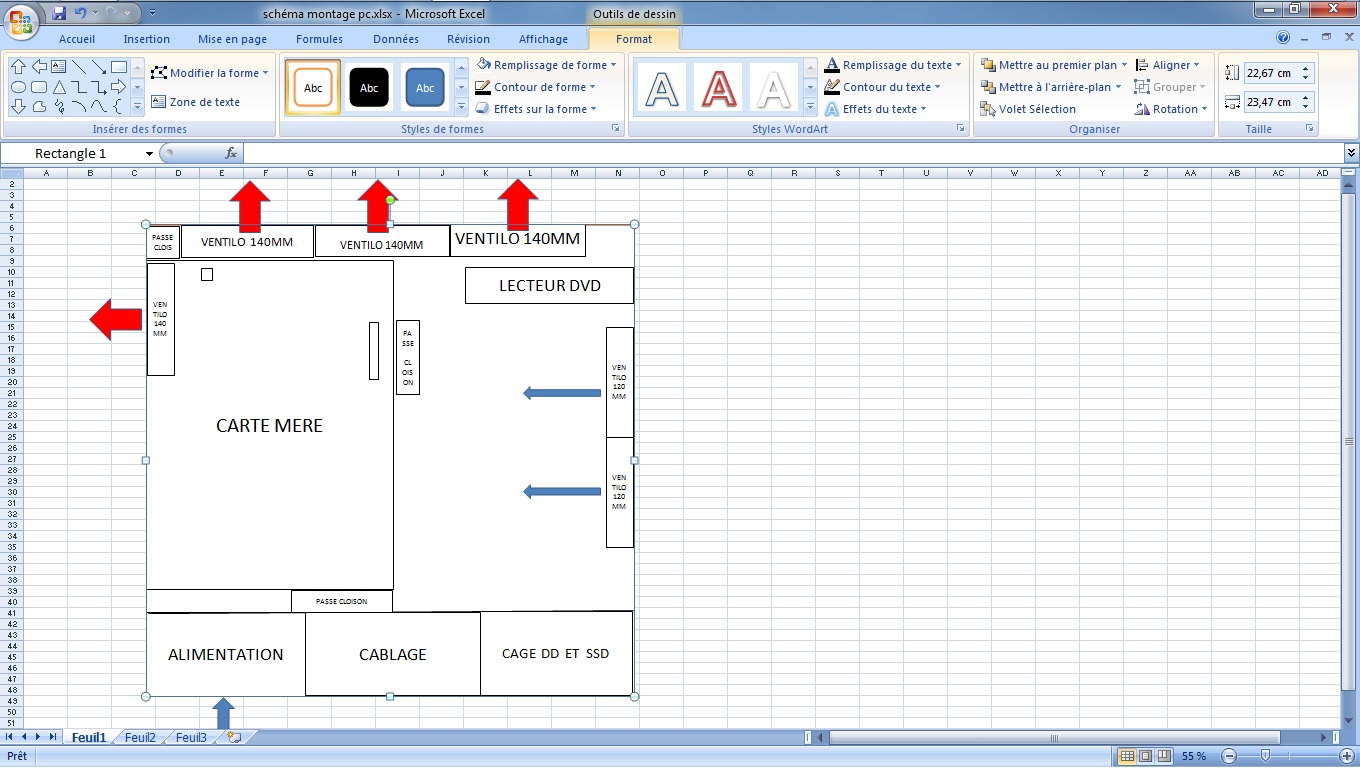Undo the last action

[81, 13]
